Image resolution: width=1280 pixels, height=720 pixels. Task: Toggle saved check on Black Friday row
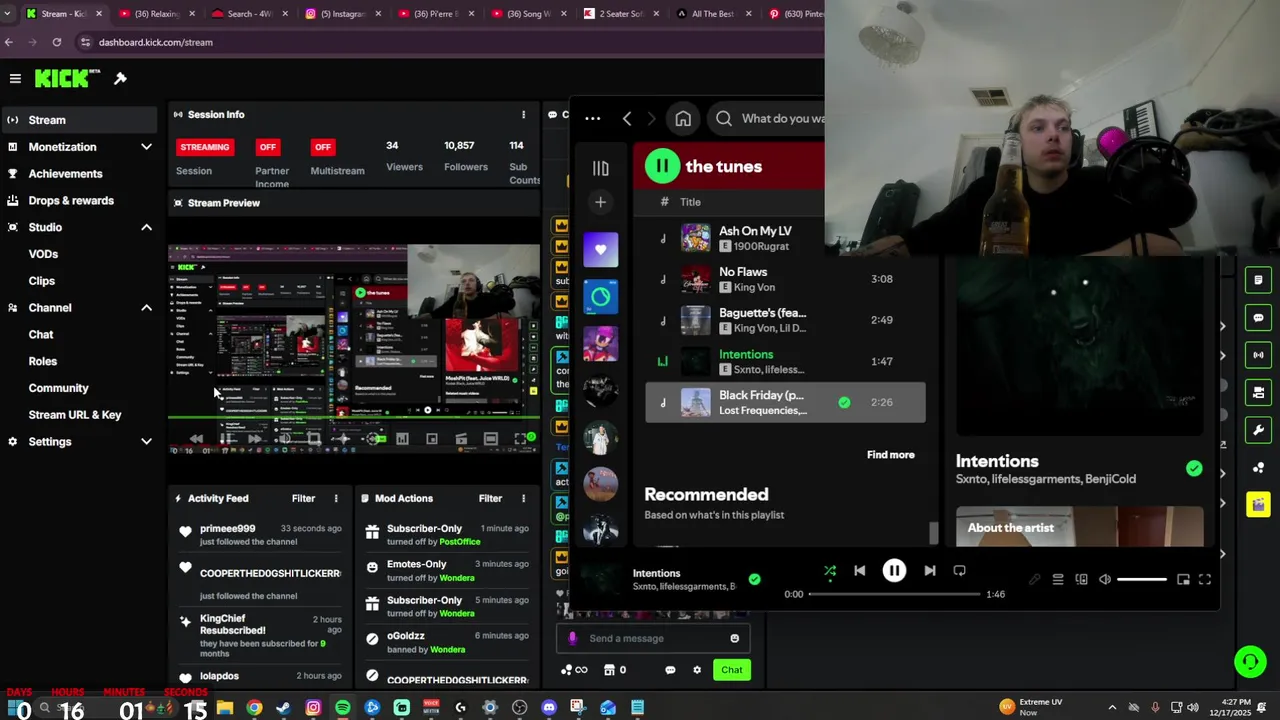click(x=844, y=402)
